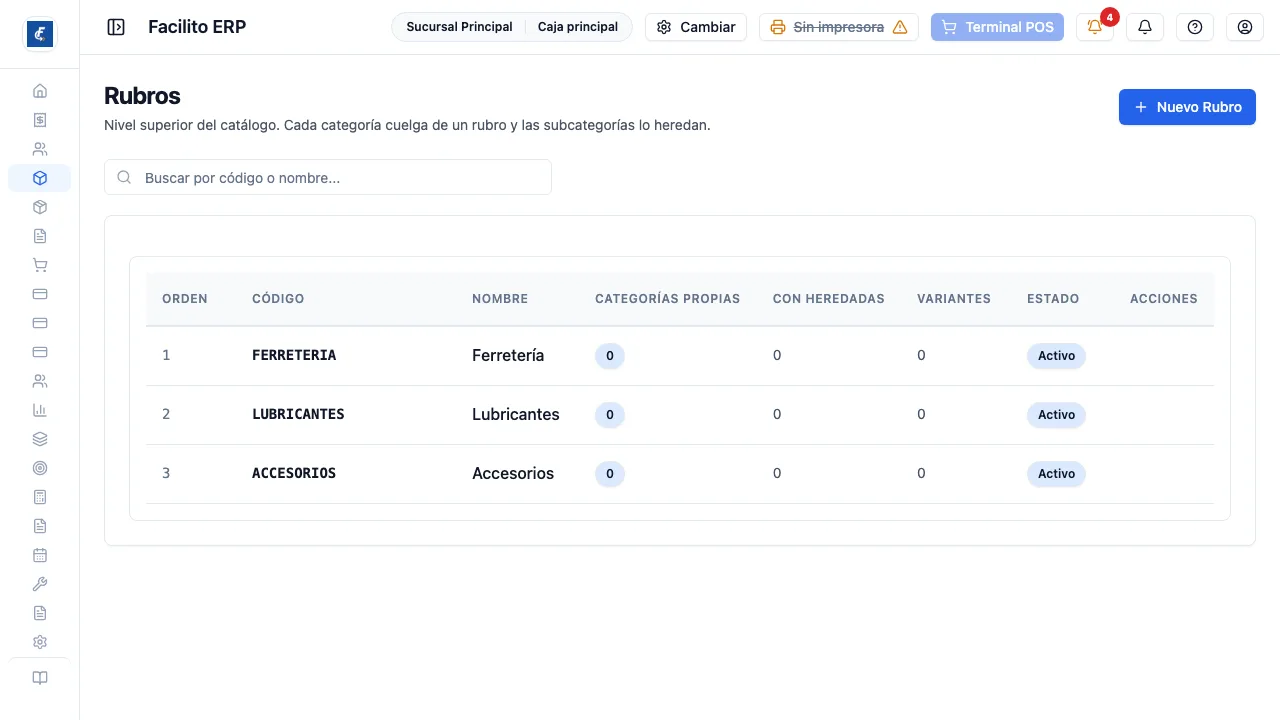Open the stacked layers icon in sidebar
Image resolution: width=1280 pixels, height=720 pixels.
pos(40,439)
